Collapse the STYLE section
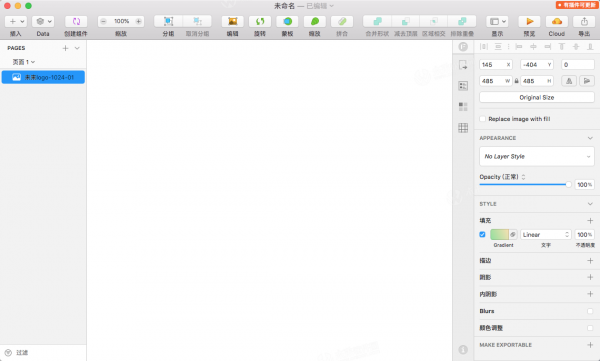The width and height of the screenshot is (600, 361). point(590,204)
